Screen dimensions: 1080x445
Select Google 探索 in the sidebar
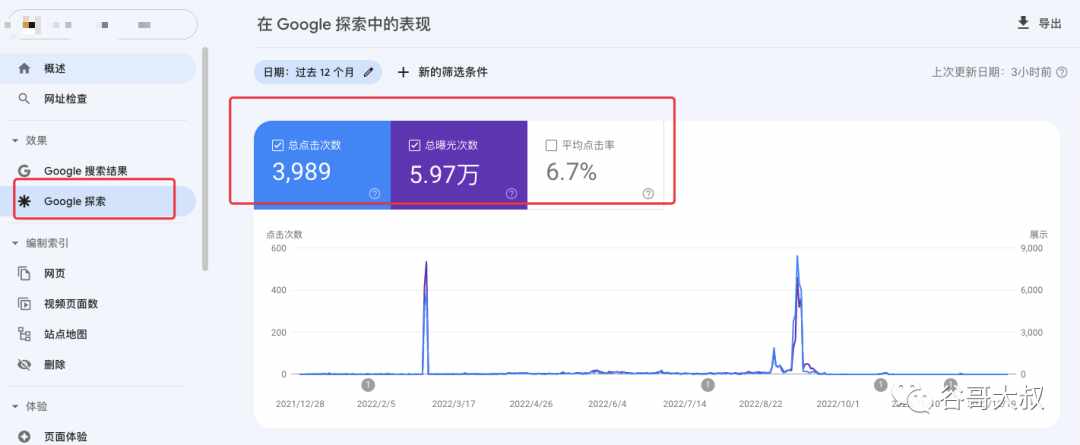pyautogui.click(x=98, y=201)
